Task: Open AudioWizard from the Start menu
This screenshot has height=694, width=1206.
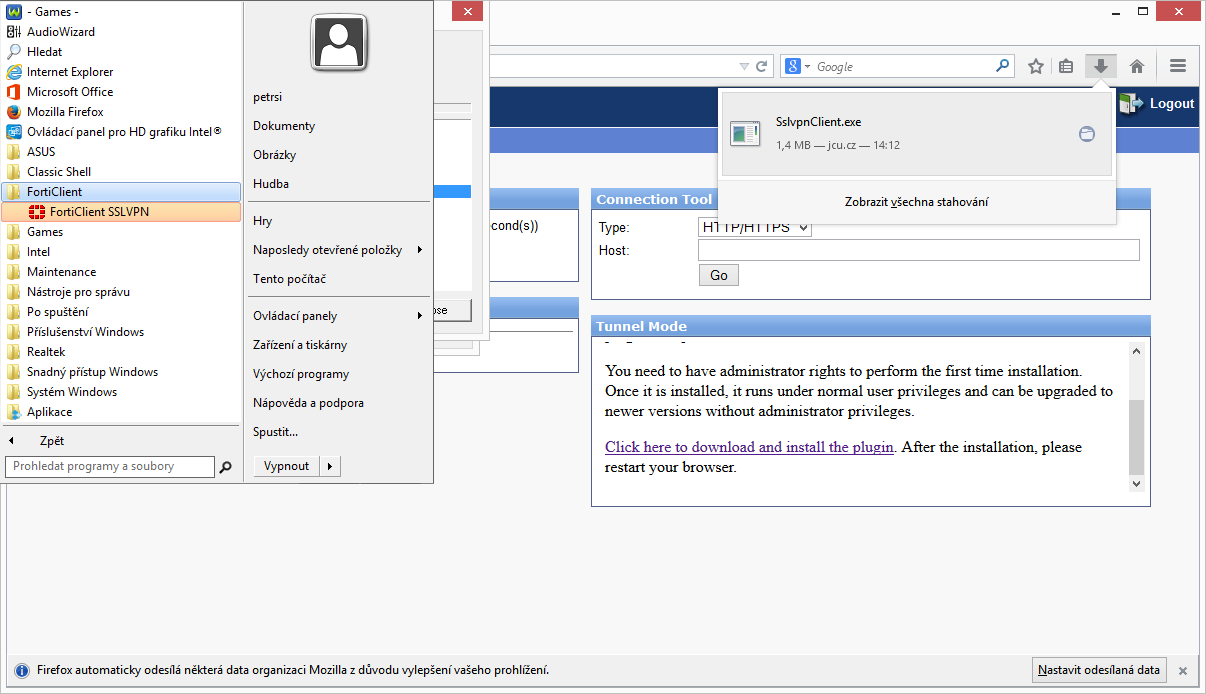Action: [60, 32]
